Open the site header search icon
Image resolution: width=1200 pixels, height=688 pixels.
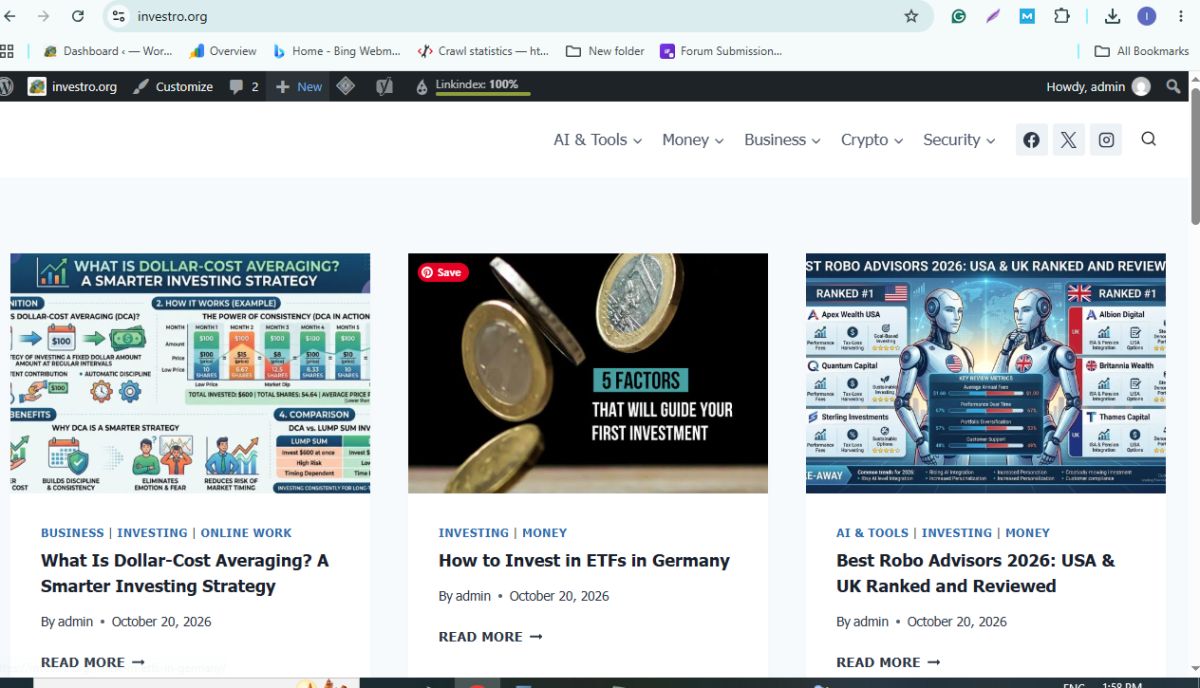[x=1148, y=139]
